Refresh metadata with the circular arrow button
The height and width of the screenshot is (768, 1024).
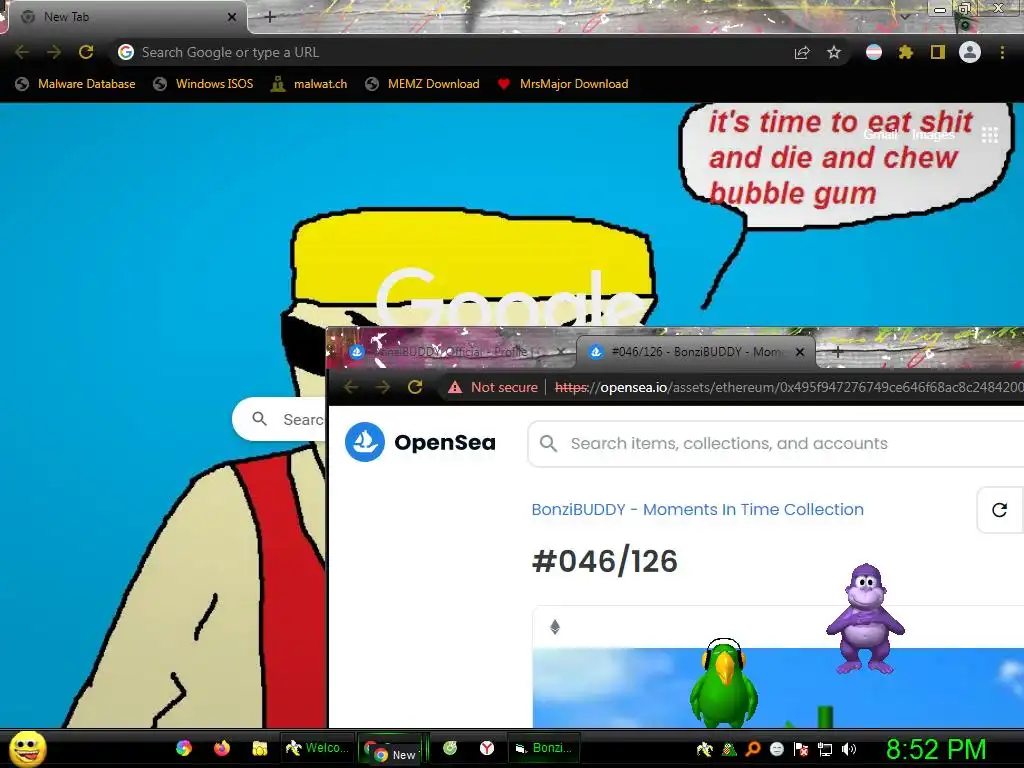tap(1000, 510)
